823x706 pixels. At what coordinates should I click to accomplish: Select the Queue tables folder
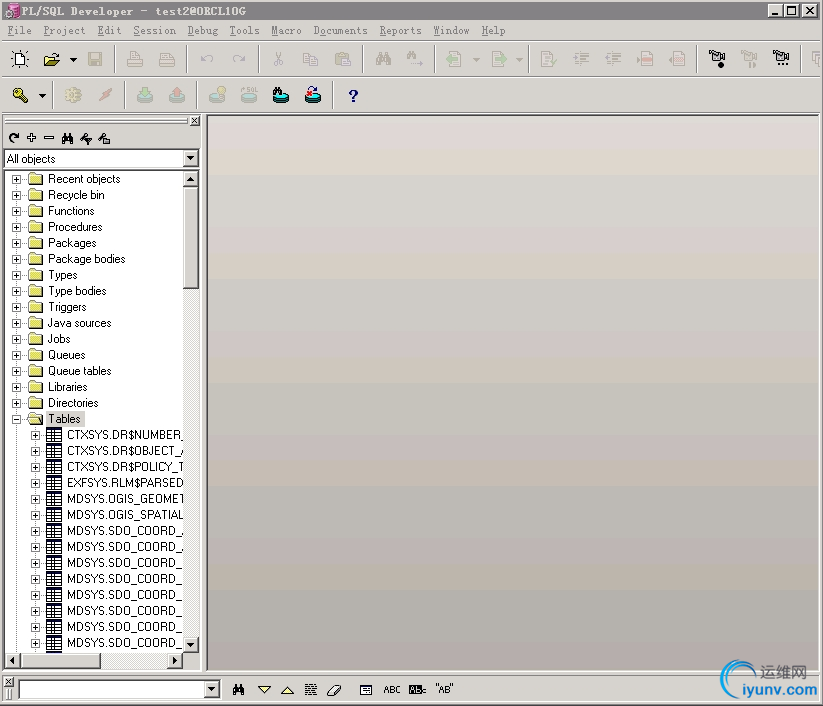80,371
